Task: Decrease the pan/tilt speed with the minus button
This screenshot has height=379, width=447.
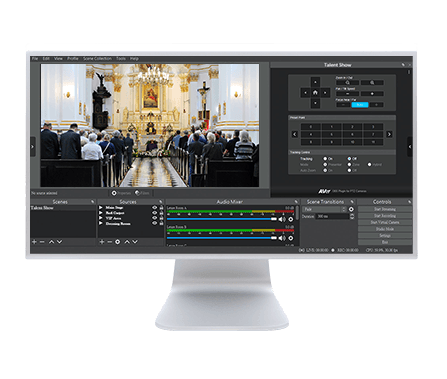Action: pyautogui.click(x=347, y=94)
